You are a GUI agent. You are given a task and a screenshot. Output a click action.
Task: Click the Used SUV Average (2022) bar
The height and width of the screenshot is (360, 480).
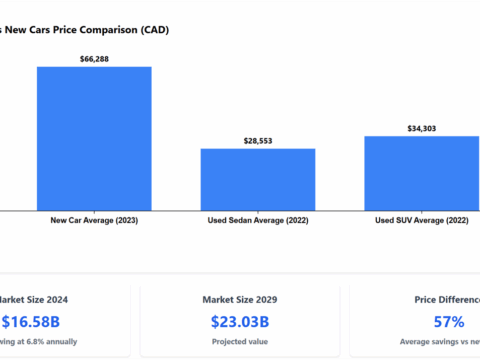[x=422, y=173]
